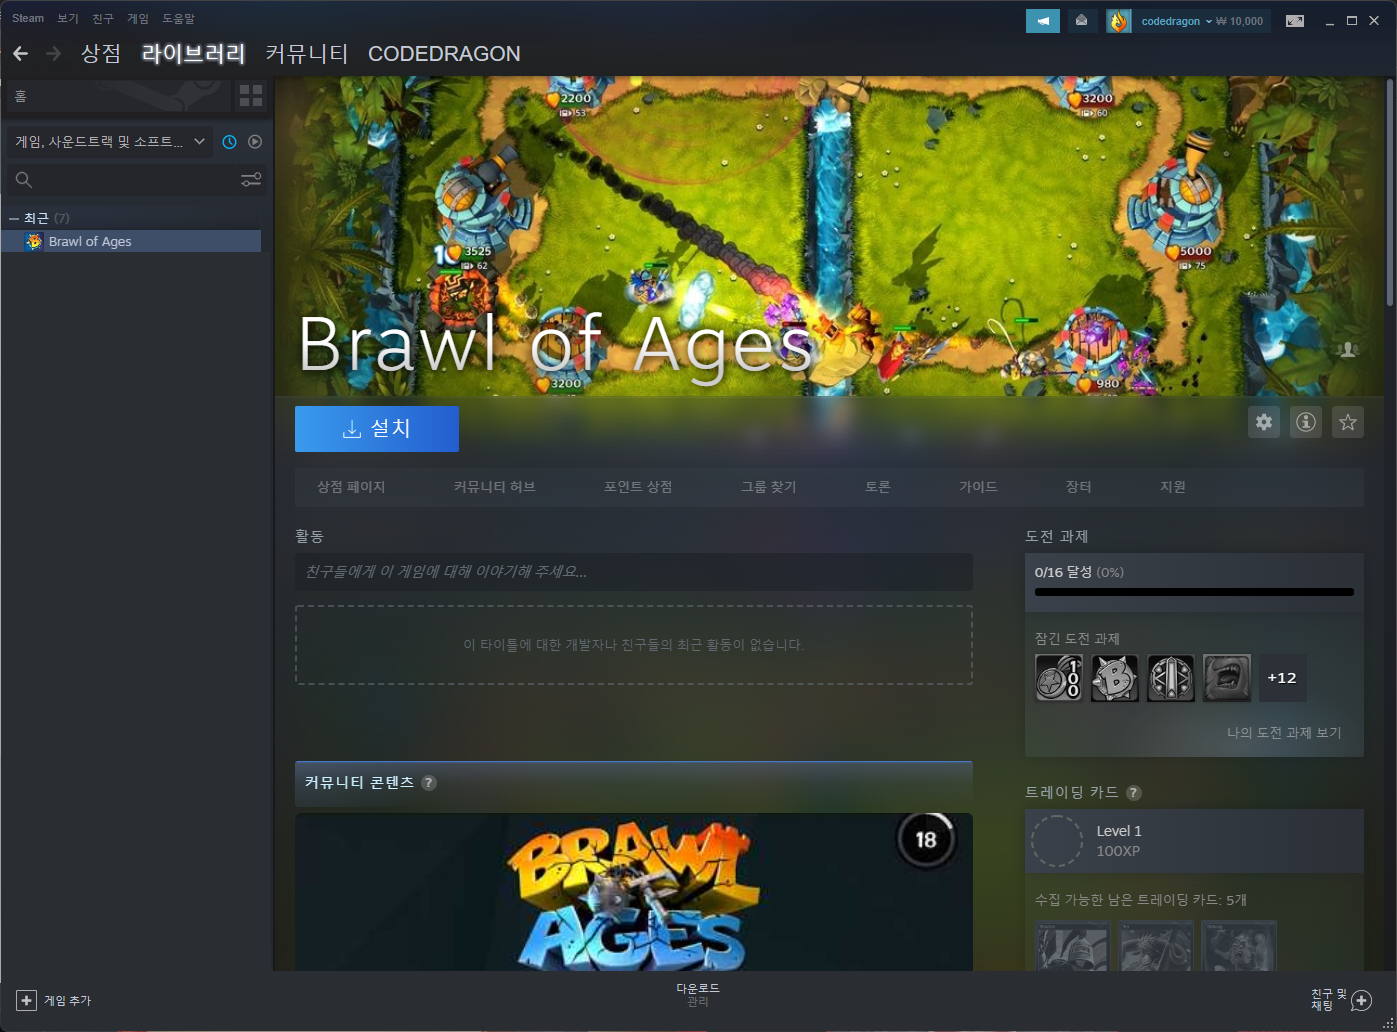Screen dimensions: 1397x1032
Task: Click second trading card thumbnail
Action: [1156, 945]
